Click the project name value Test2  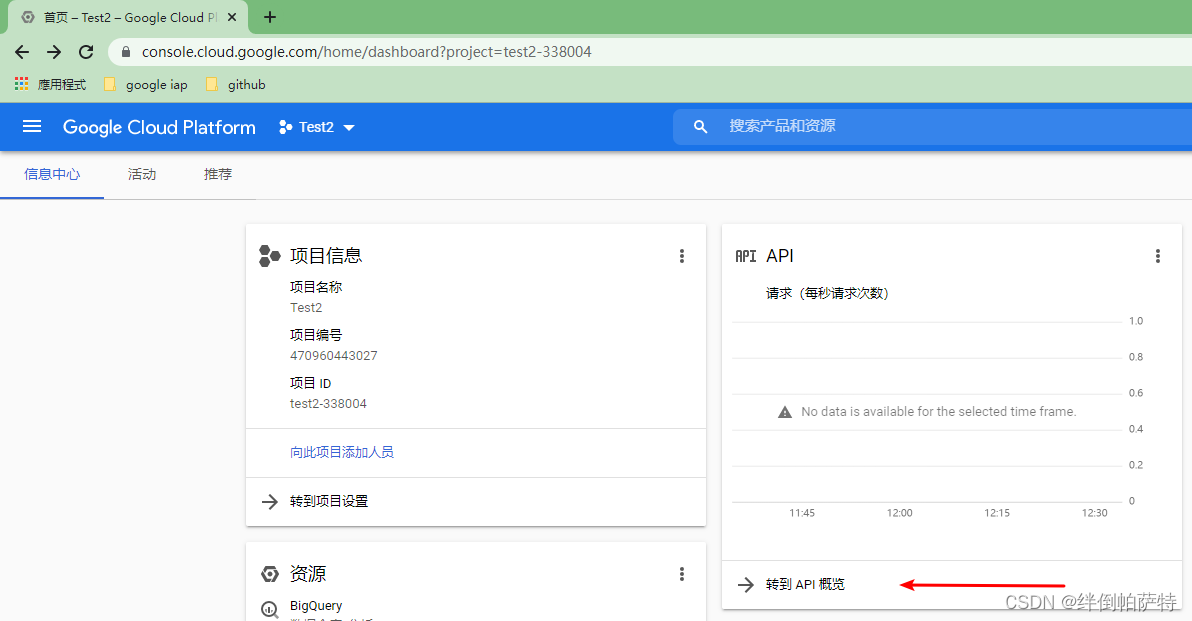coord(306,308)
